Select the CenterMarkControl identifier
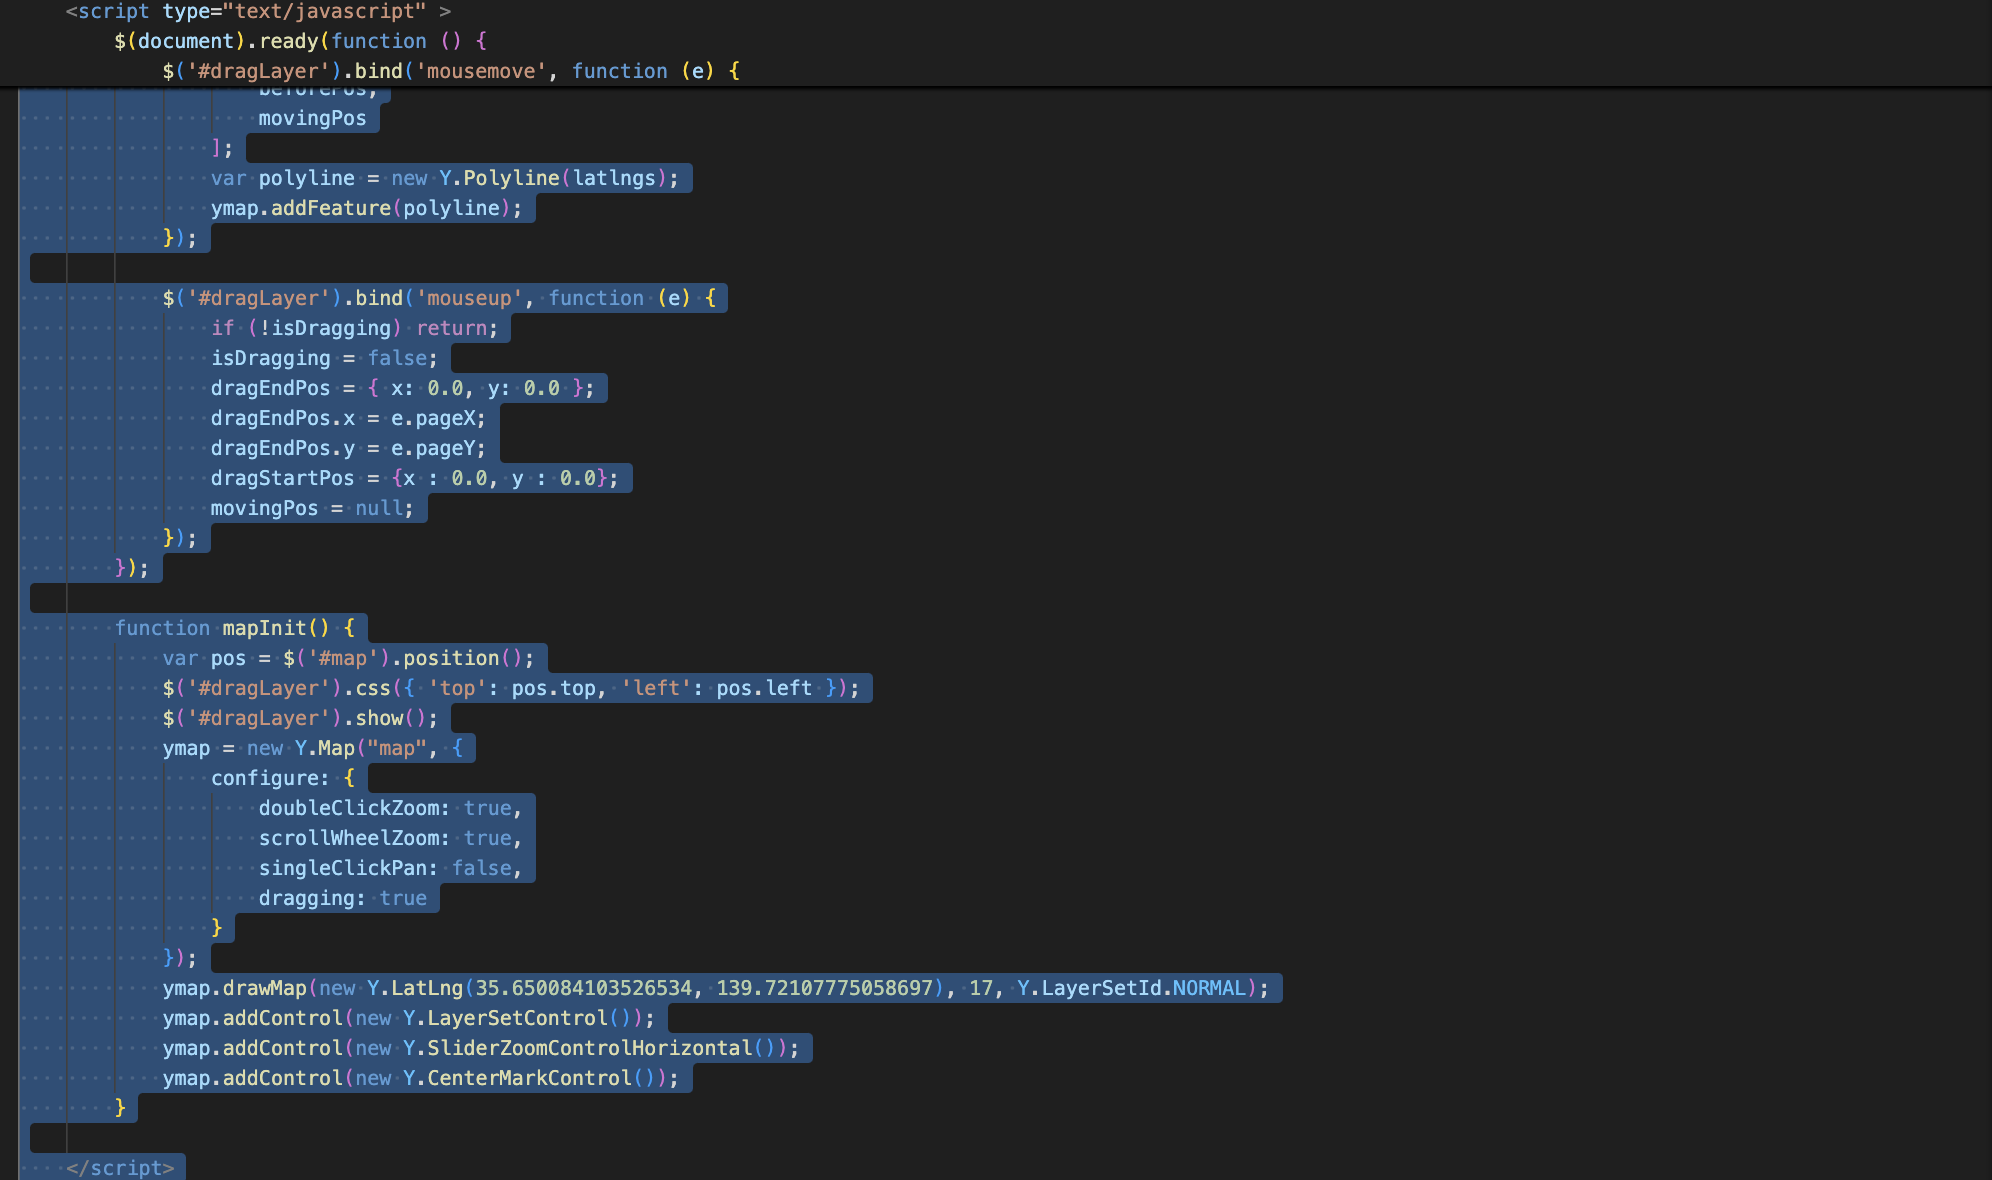This screenshot has height=1180, width=1992. 532,1077
